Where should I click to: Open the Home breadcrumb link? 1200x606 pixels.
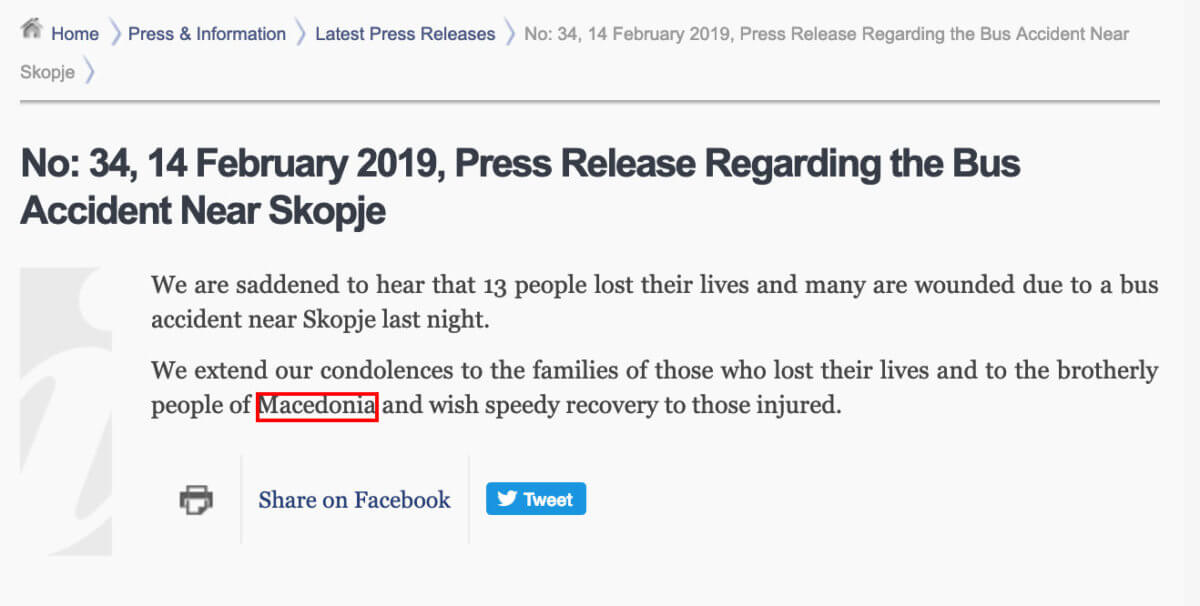pyautogui.click(x=75, y=34)
